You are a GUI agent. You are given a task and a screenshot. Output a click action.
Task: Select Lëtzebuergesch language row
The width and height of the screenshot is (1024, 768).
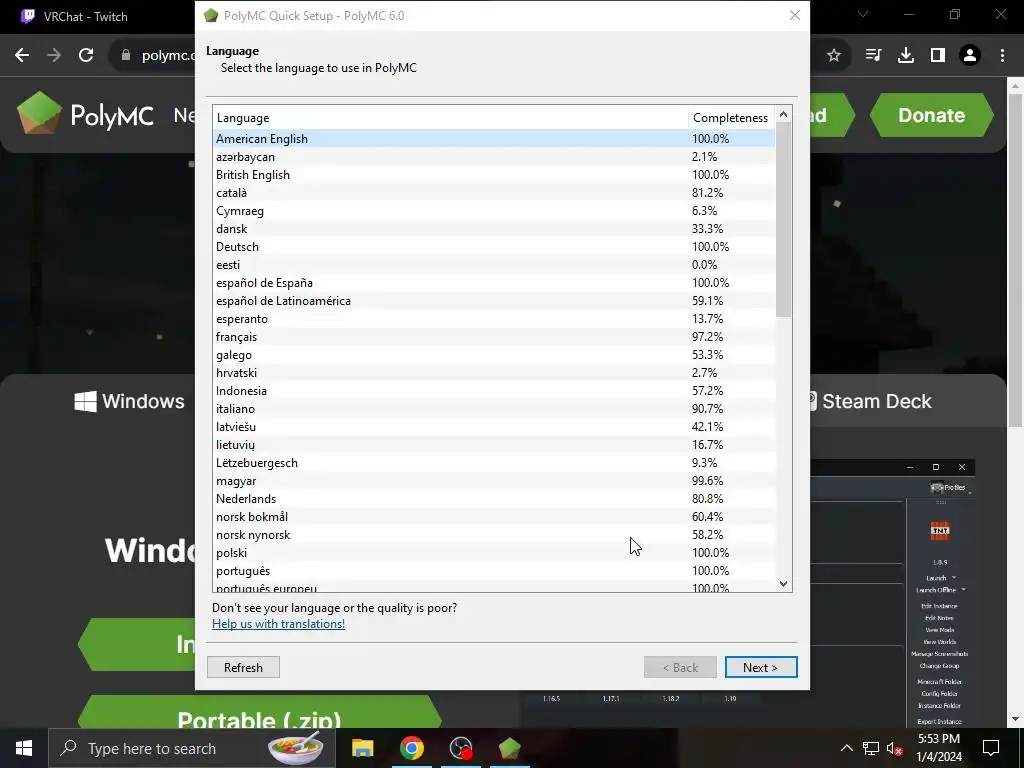(494, 463)
